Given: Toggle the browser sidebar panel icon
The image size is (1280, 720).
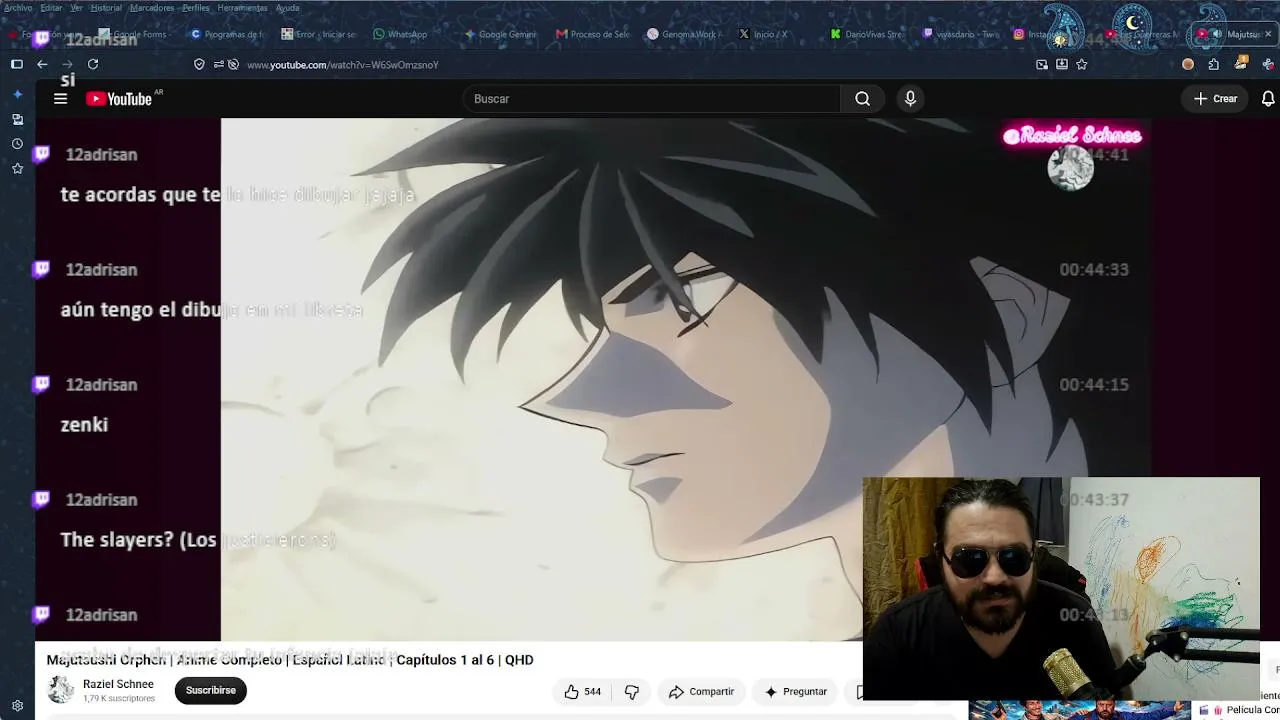Looking at the screenshot, I should click(16, 64).
